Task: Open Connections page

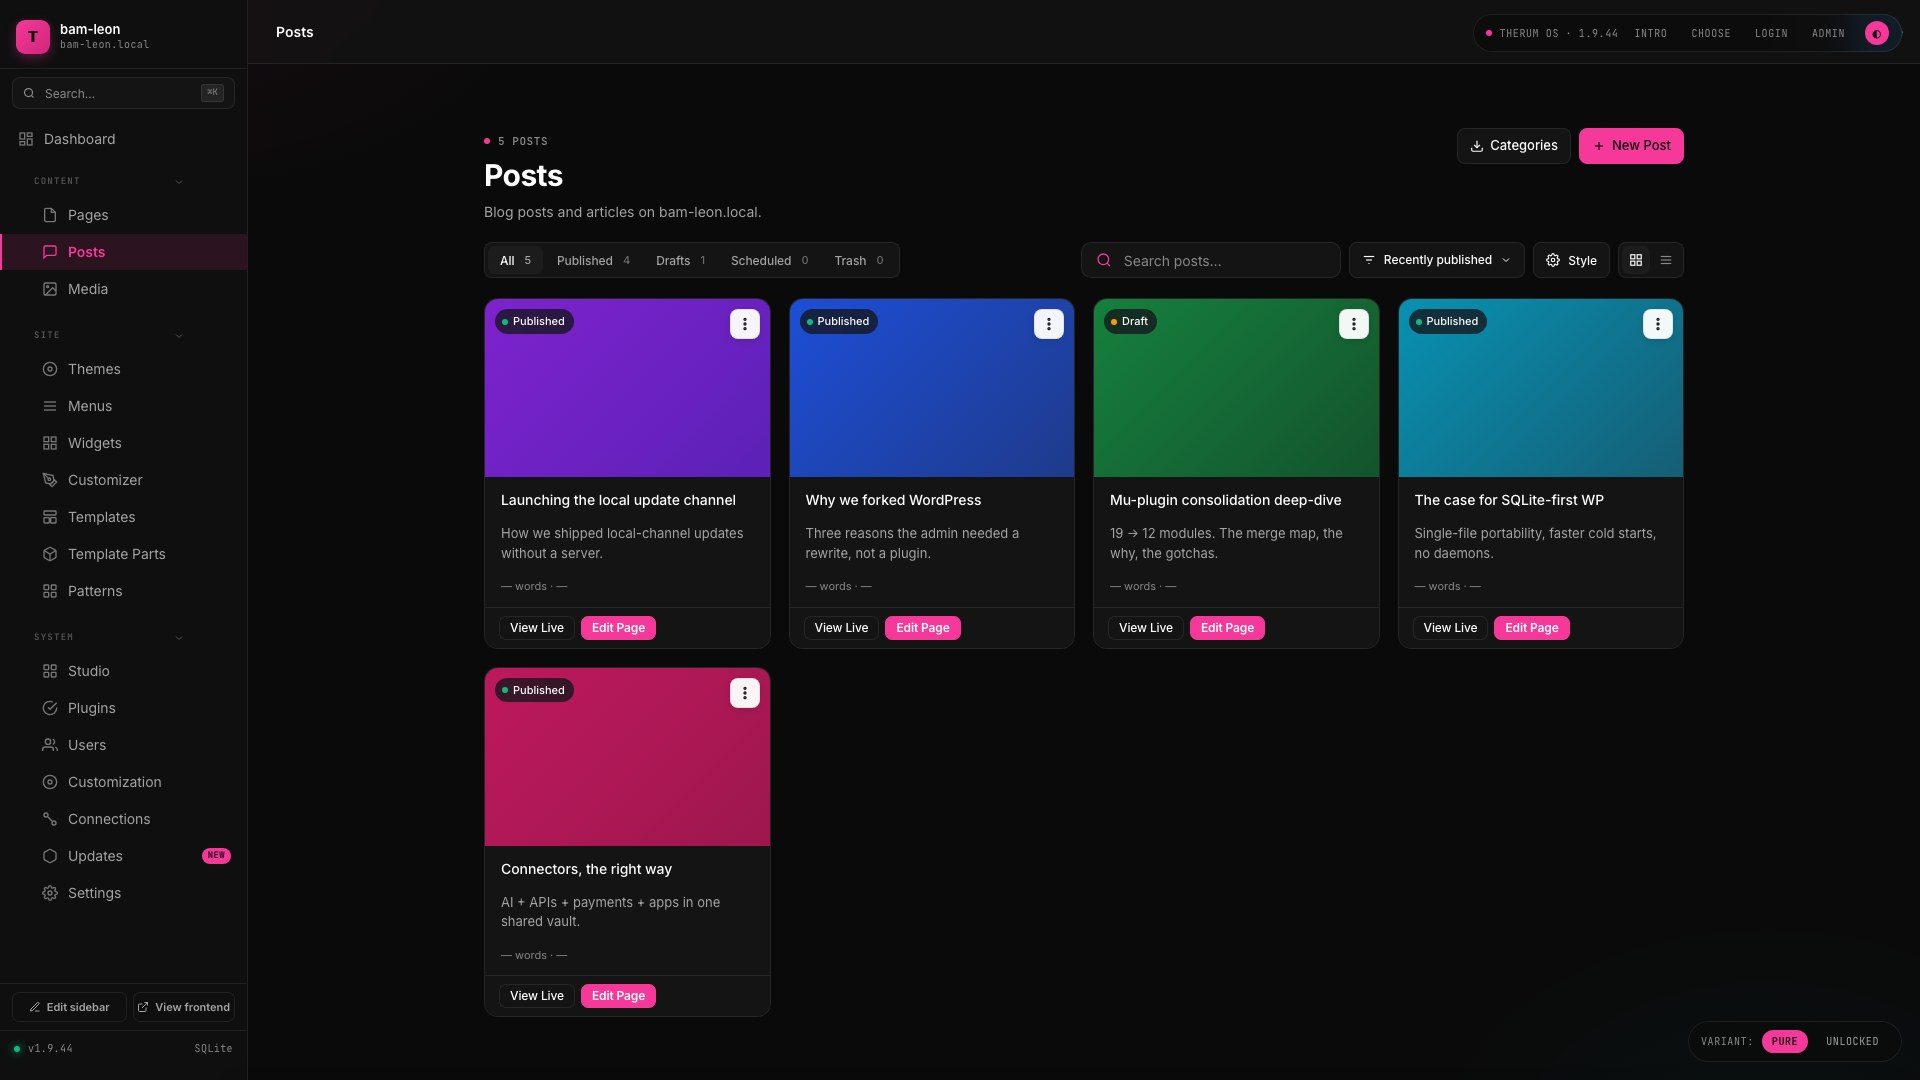Action: 123,819
